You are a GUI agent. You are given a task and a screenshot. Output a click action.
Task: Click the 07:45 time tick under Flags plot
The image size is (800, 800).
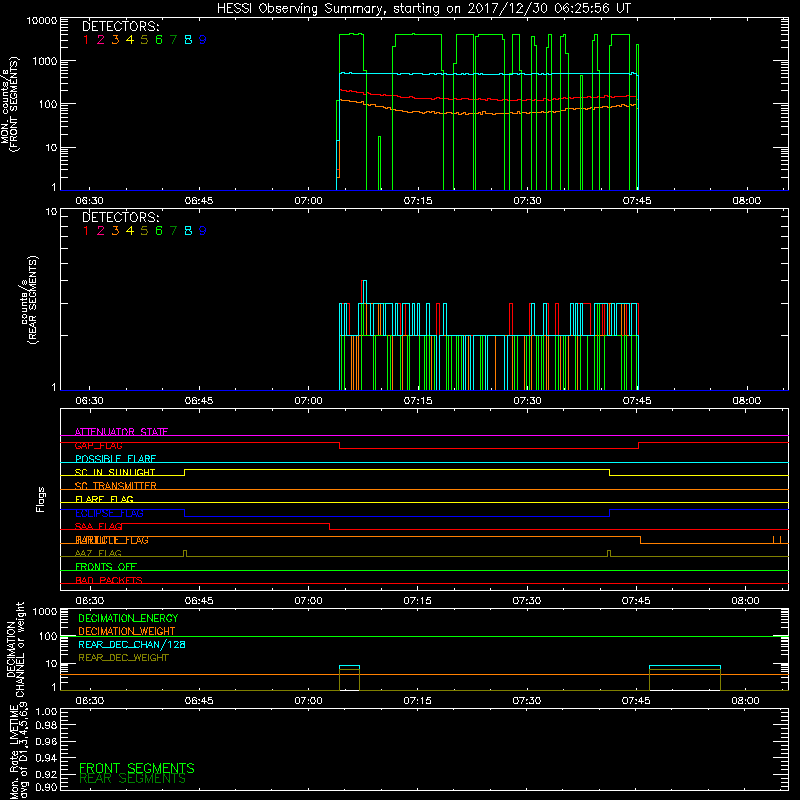(x=636, y=601)
